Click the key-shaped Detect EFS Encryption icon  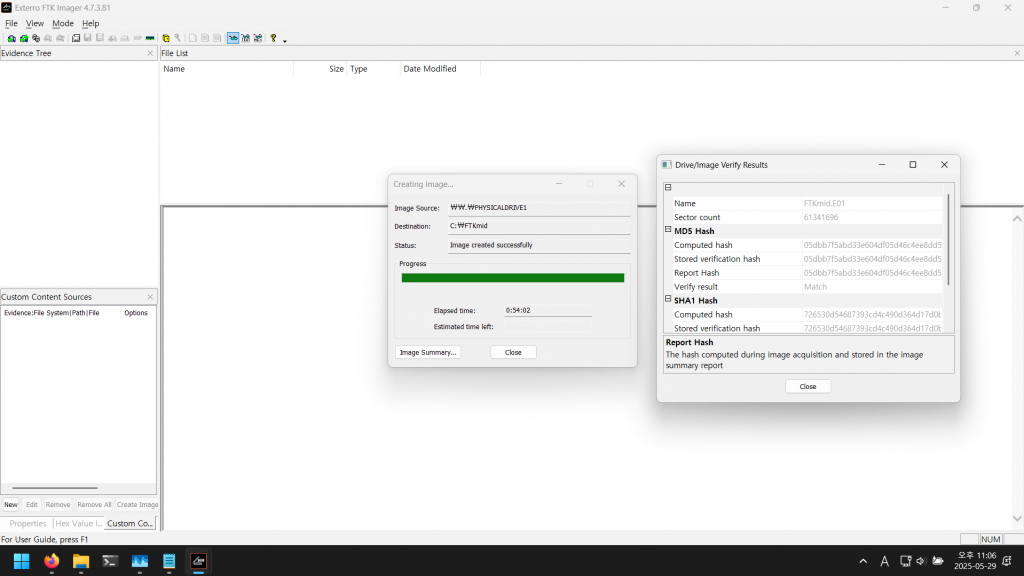[x=177, y=39]
